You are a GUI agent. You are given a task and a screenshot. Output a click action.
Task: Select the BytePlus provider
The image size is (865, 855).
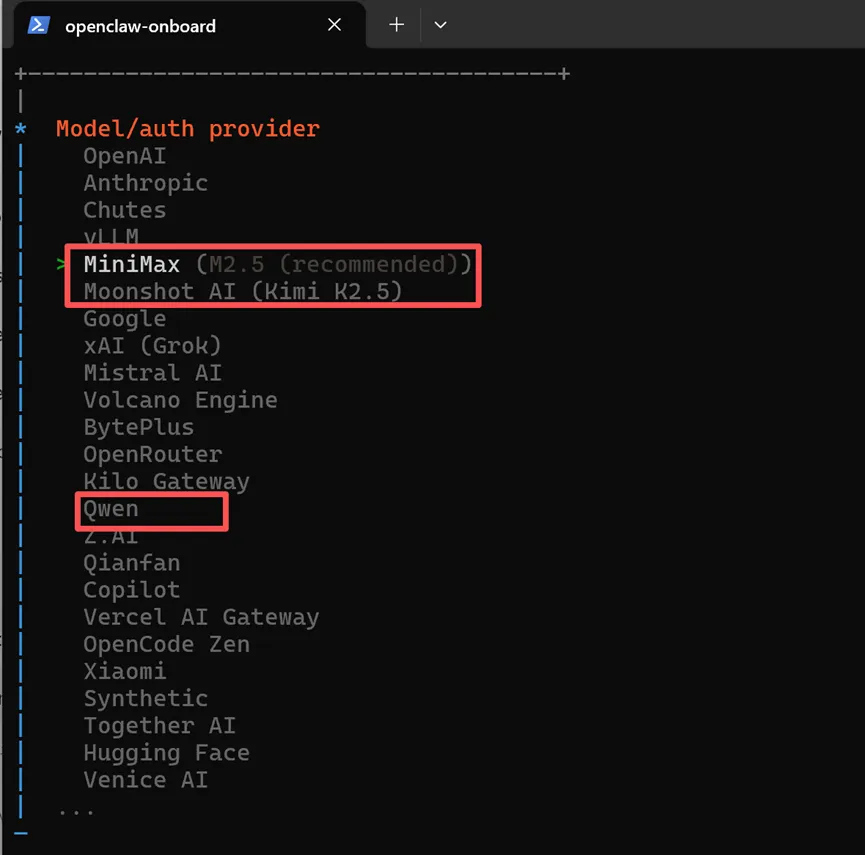click(138, 428)
